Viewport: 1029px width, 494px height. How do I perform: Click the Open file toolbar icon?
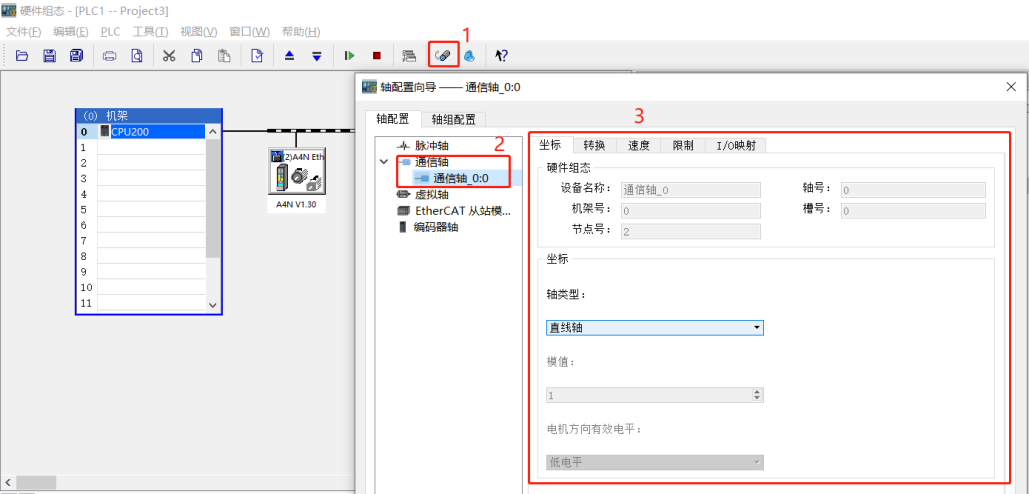click(21, 56)
